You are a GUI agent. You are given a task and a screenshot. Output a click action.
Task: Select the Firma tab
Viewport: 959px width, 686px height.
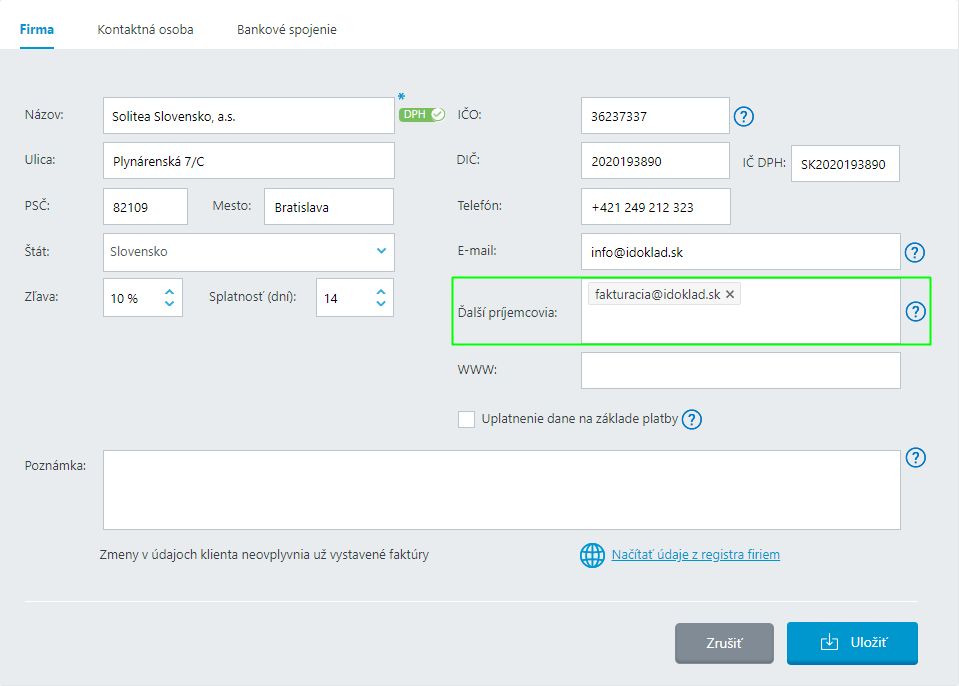point(37,30)
